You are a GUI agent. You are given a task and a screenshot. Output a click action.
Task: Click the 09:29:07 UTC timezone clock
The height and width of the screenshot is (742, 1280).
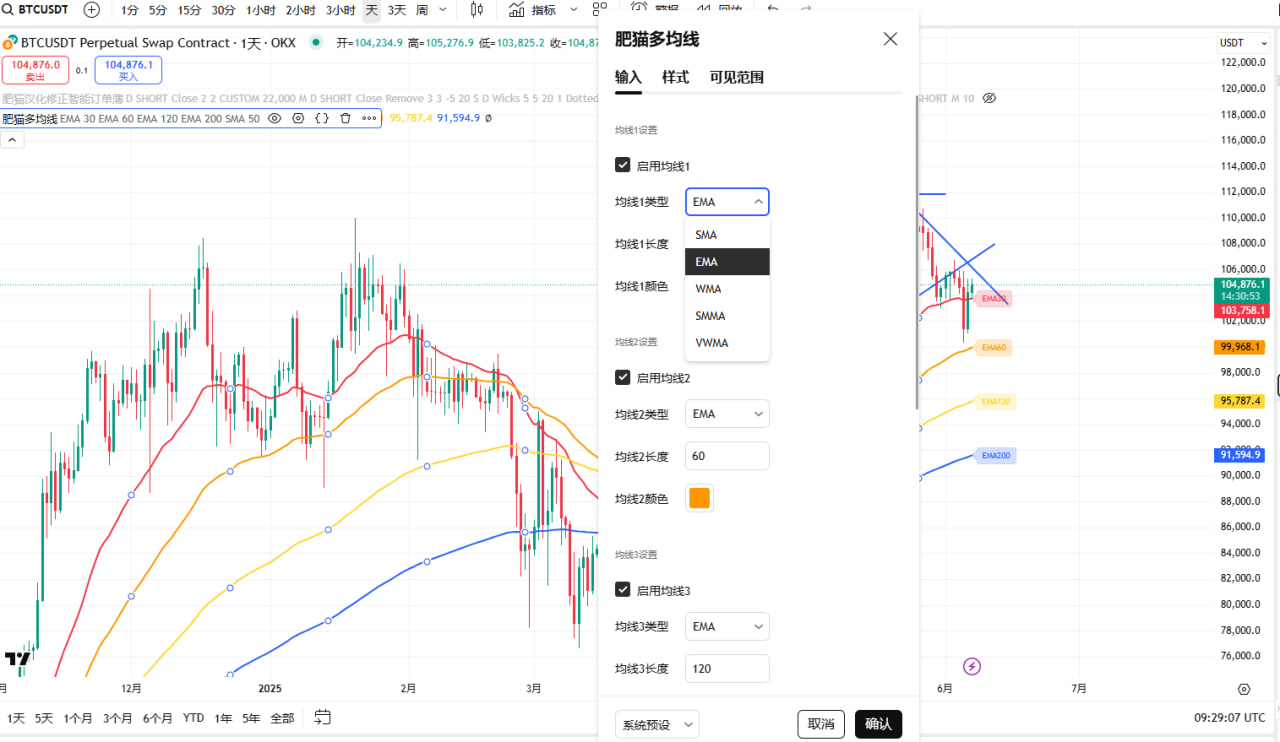click(1229, 718)
